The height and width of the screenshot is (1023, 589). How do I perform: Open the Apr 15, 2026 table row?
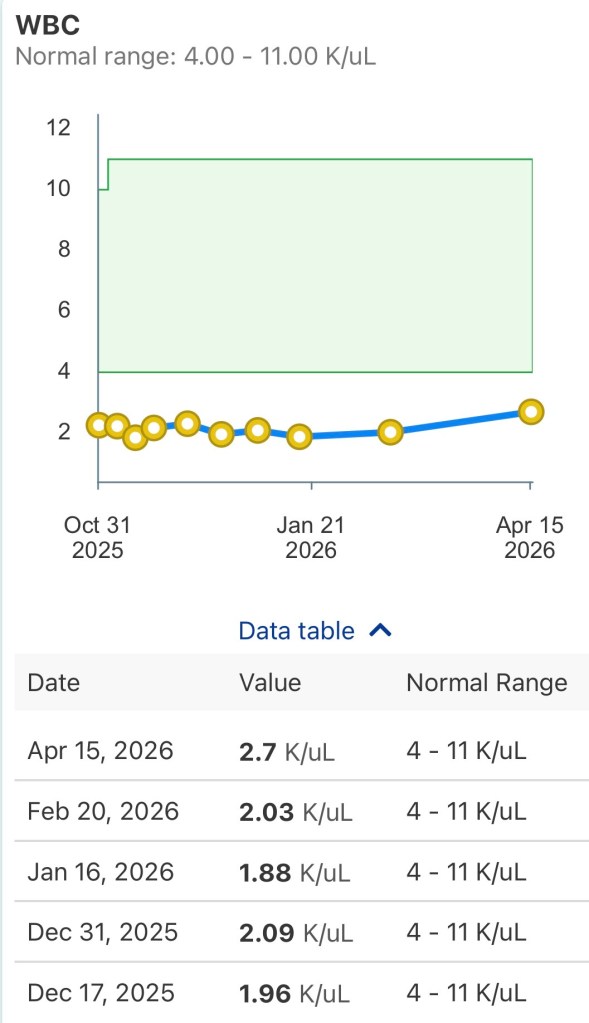[x=294, y=751]
